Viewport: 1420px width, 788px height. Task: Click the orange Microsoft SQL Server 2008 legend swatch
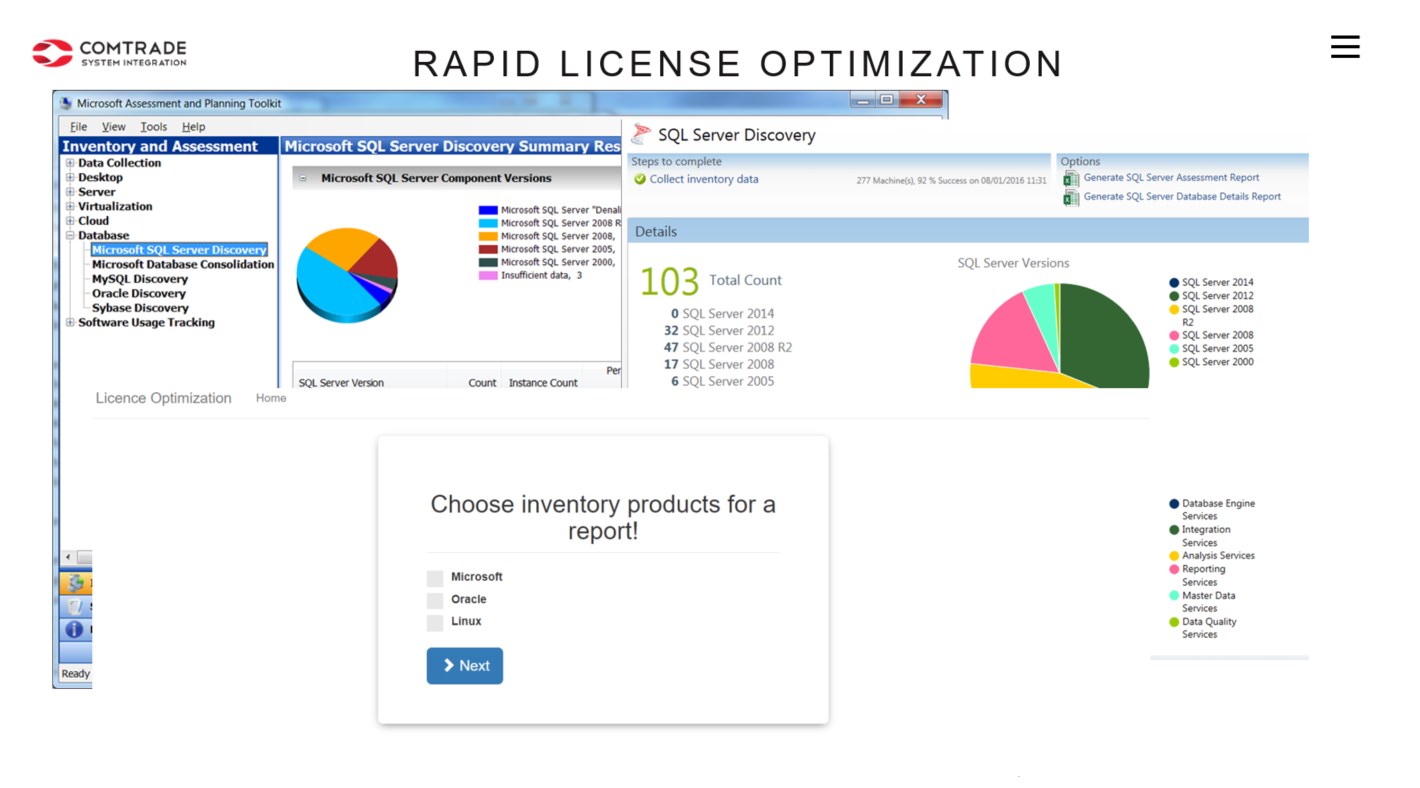click(488, 237)
